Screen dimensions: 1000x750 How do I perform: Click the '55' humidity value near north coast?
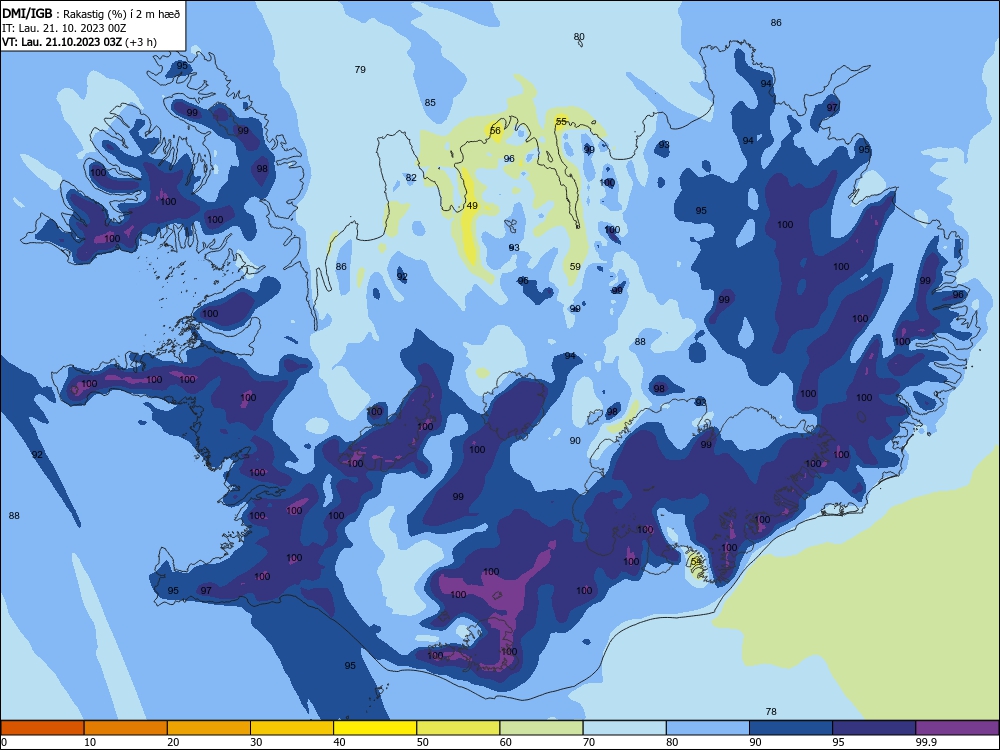561,121
